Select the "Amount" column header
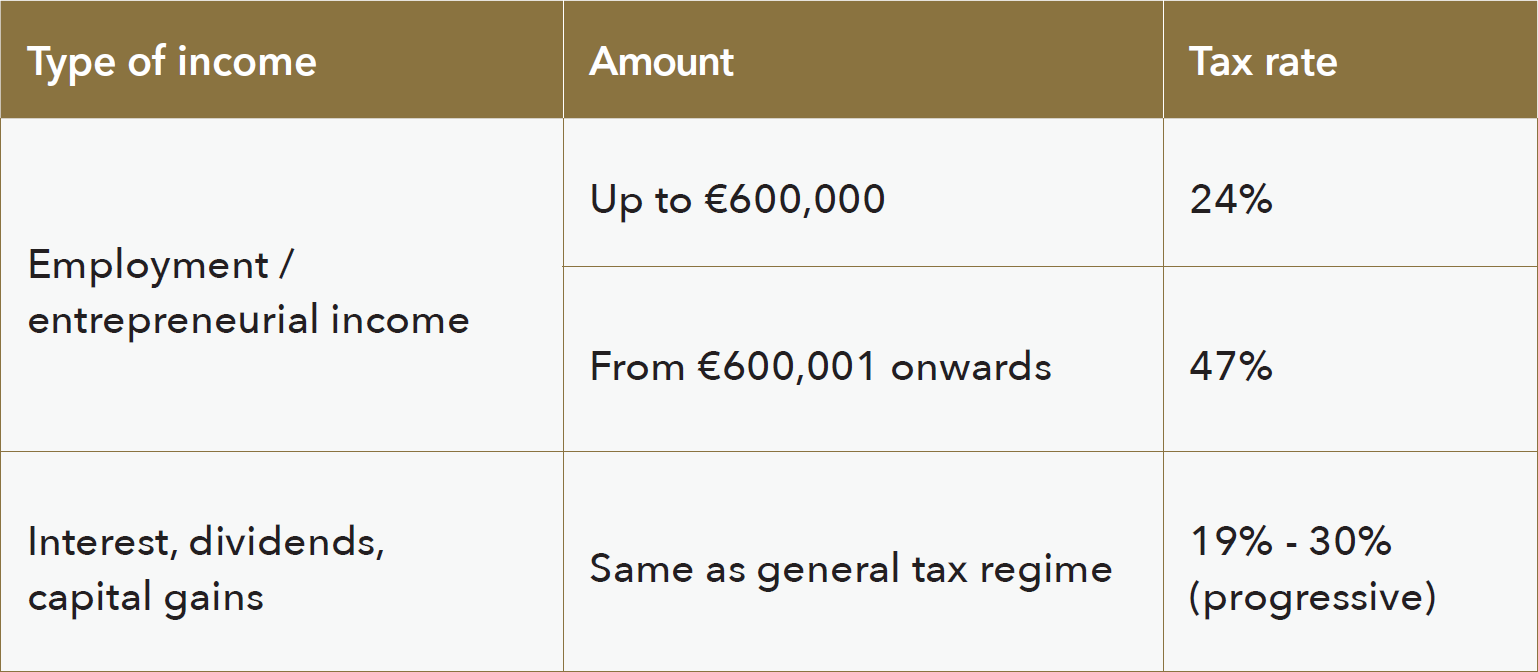1538x672 pixels. tap(661, 62)
